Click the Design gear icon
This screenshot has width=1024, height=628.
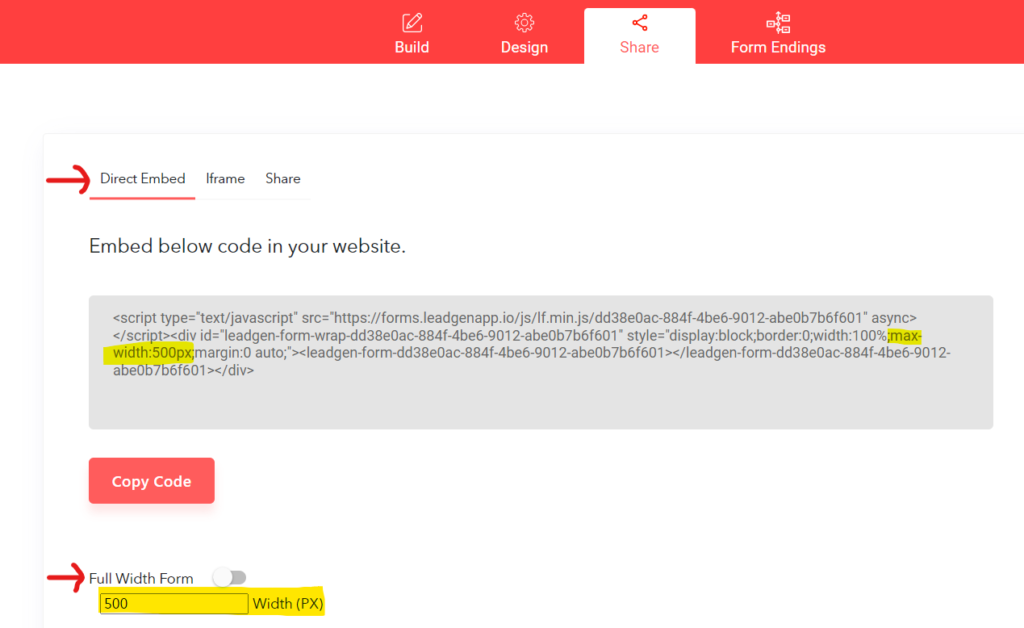click(524, 23)
